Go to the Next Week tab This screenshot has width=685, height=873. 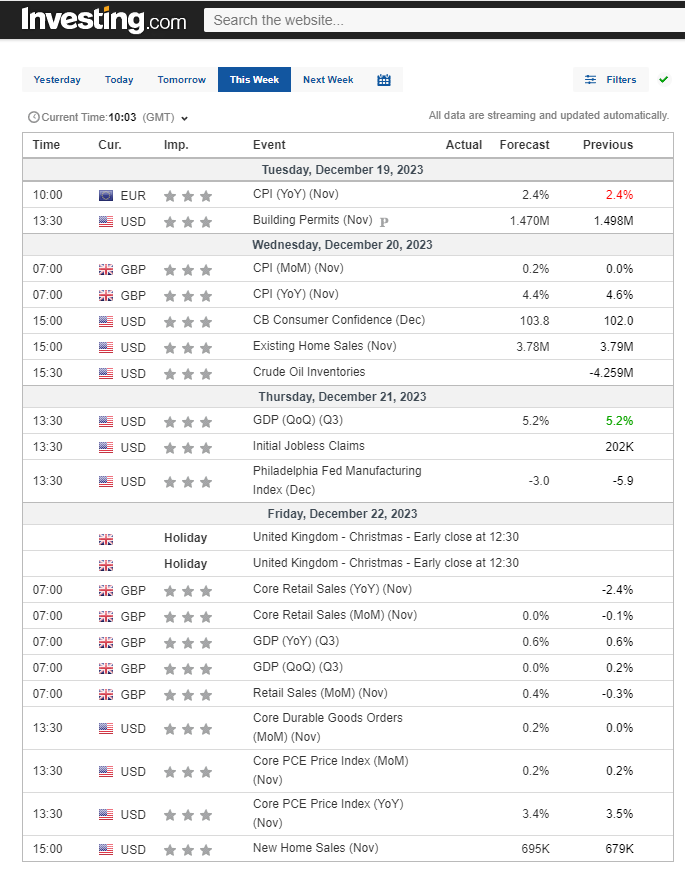tap(328, 80)
